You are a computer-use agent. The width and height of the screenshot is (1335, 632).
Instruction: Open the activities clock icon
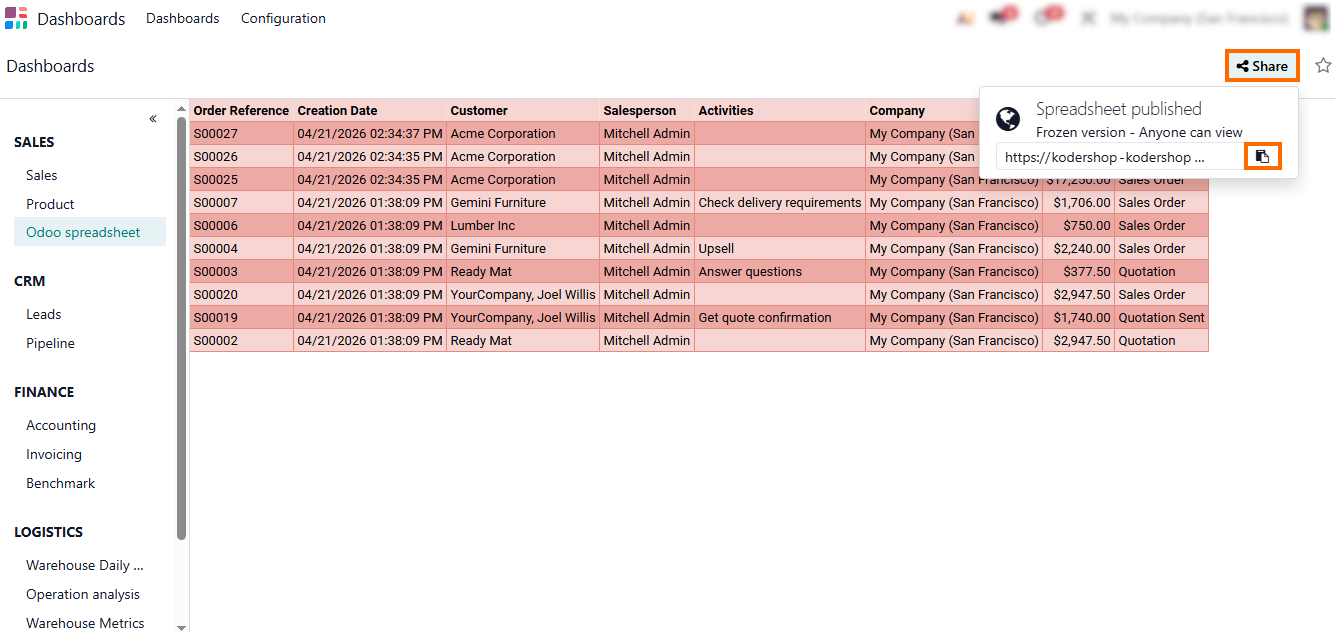coord(1045,18)
